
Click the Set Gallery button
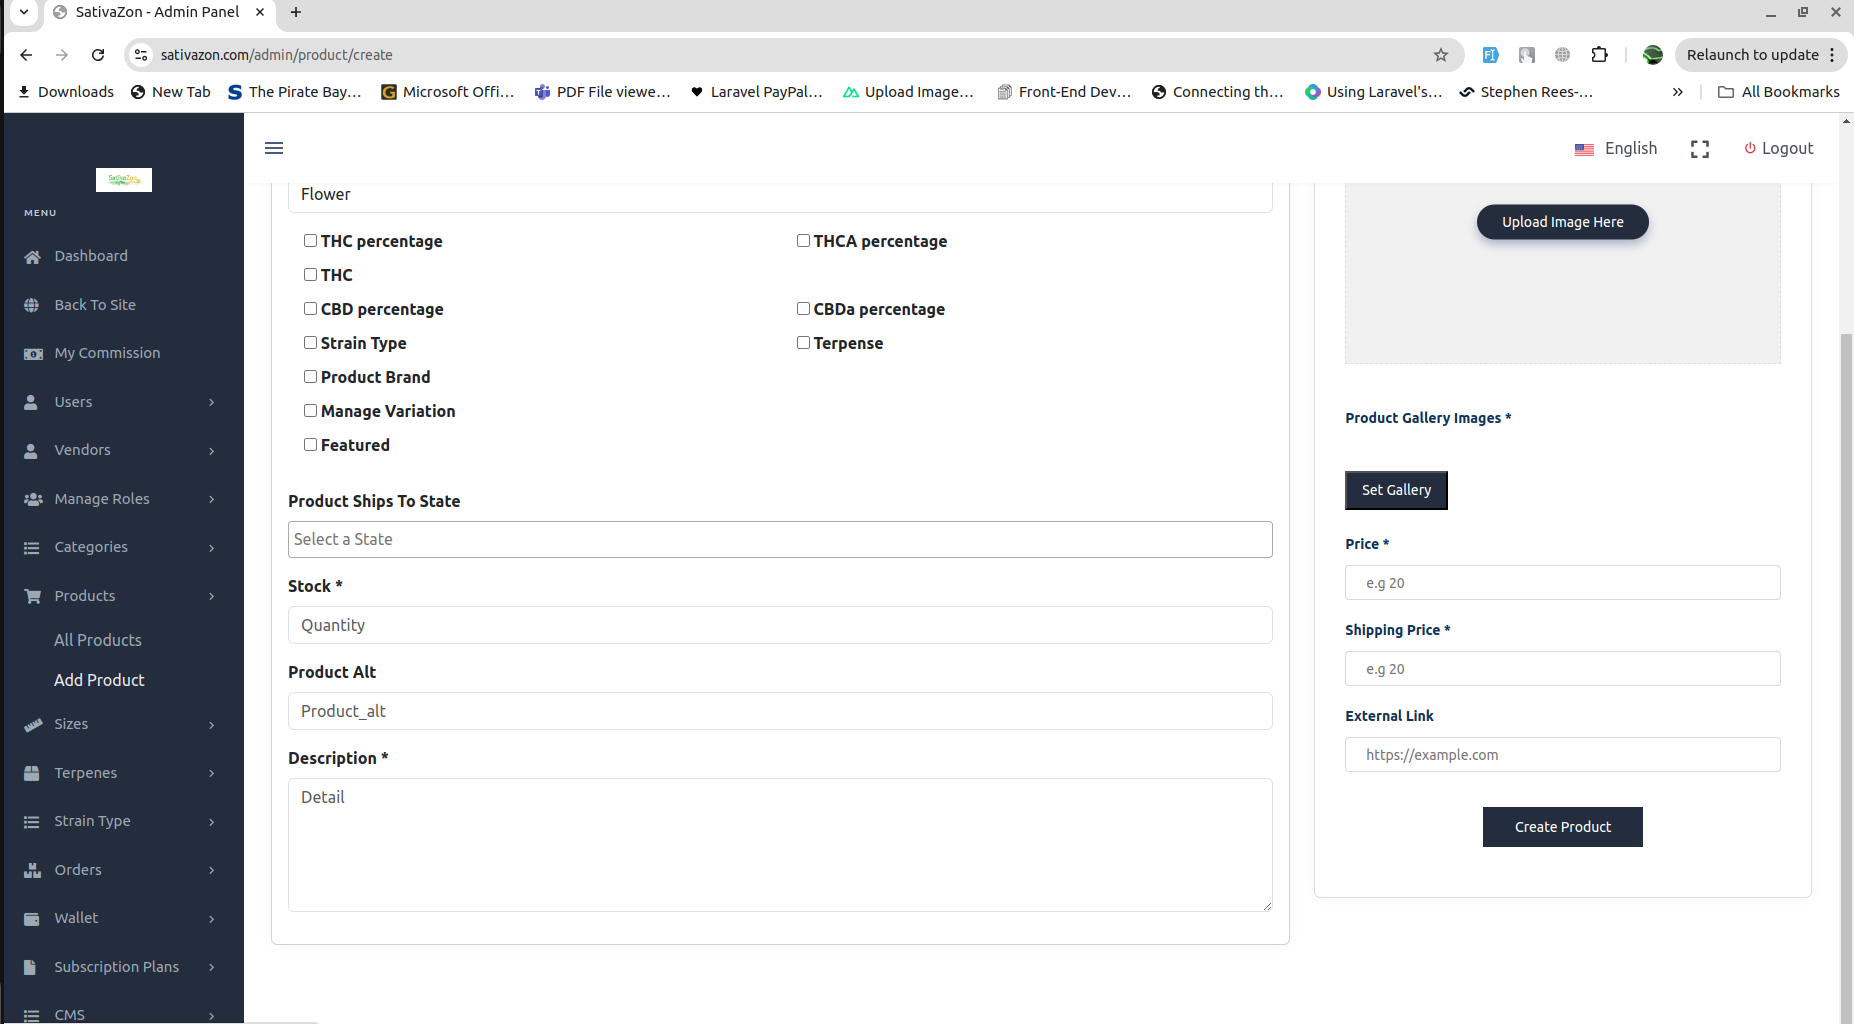(x=1396, y=490)
